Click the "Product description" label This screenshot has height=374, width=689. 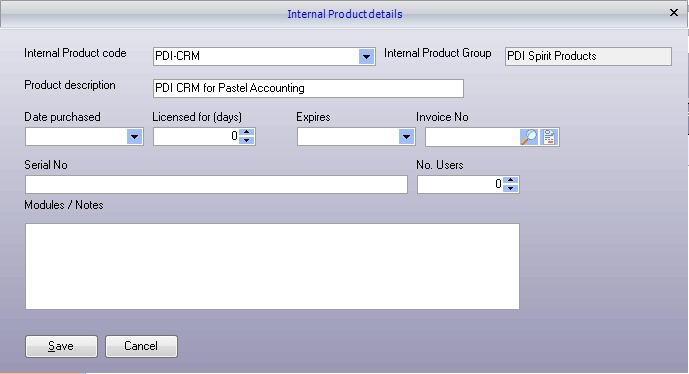pyautogui.click(x=70, y=85)
